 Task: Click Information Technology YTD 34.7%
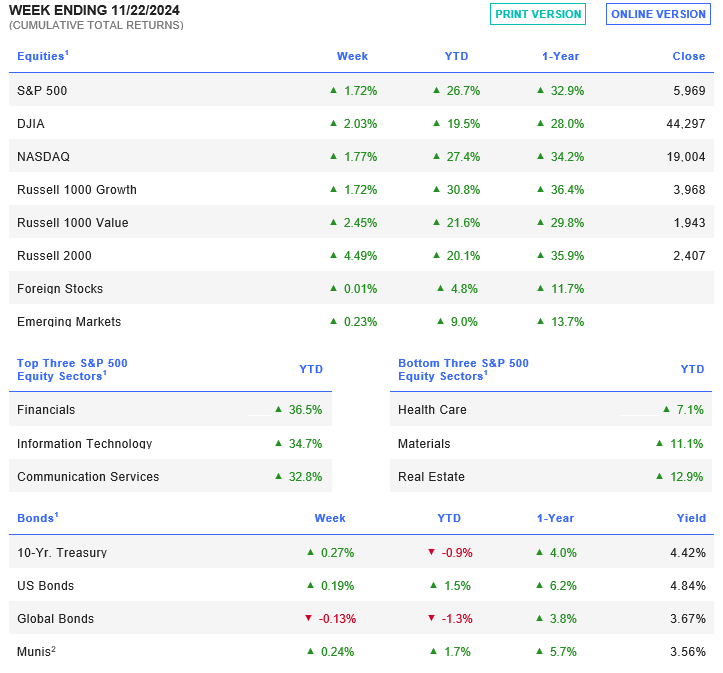(305, 444)
